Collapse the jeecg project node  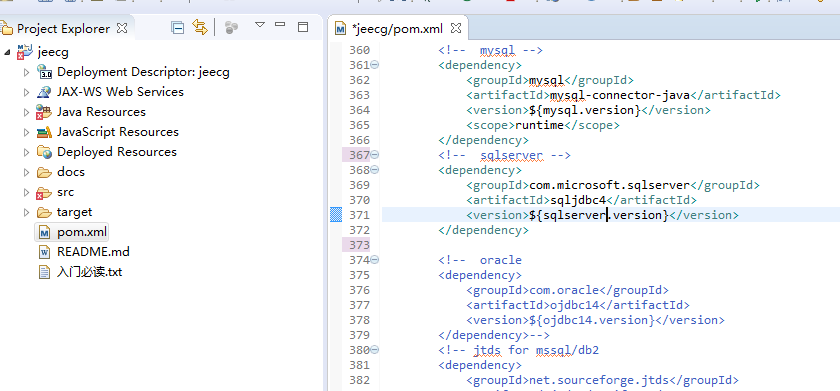6,52
